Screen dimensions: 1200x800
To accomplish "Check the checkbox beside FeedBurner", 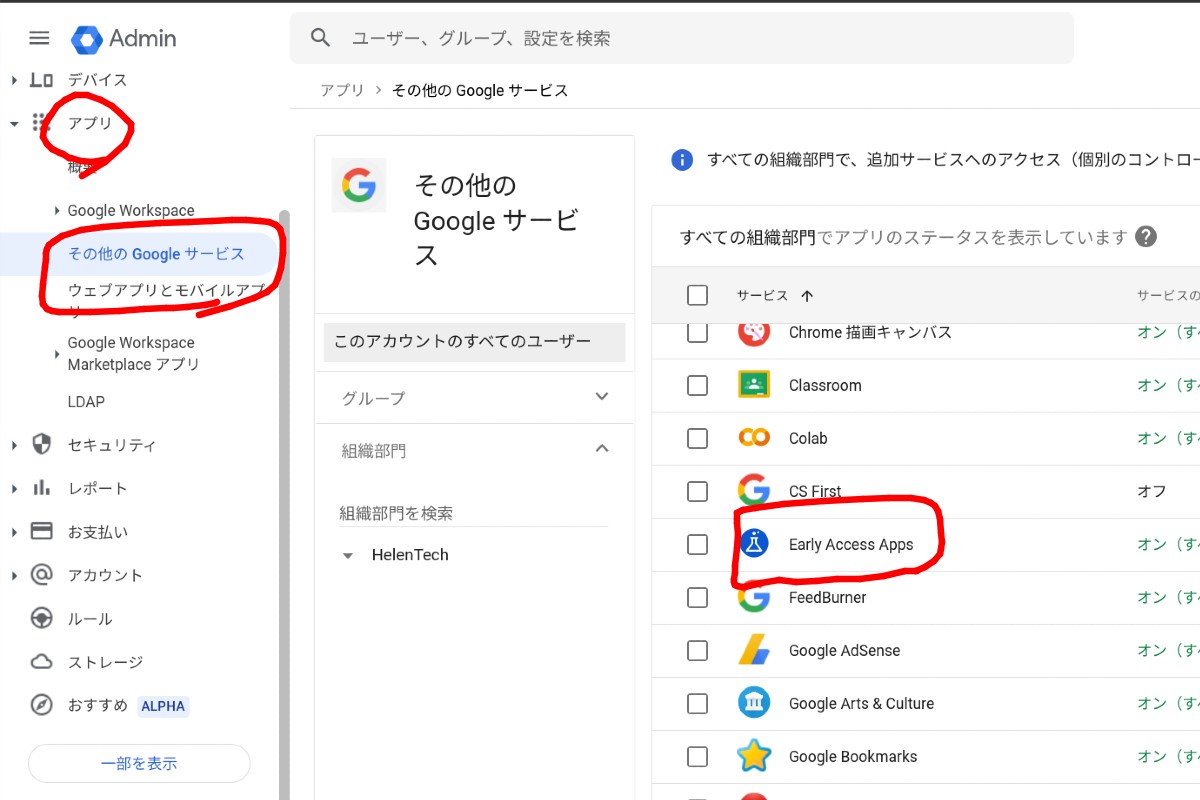I will tap(697, 597).
